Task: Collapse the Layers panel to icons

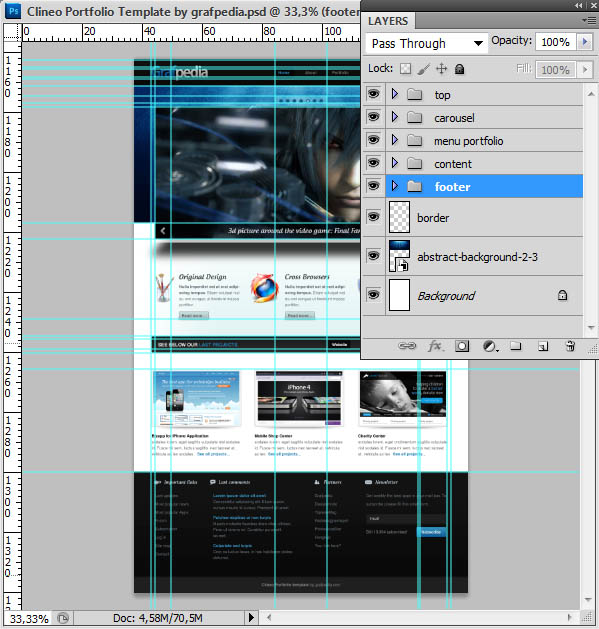Action: pyautogui.click(x=579, y=5)
